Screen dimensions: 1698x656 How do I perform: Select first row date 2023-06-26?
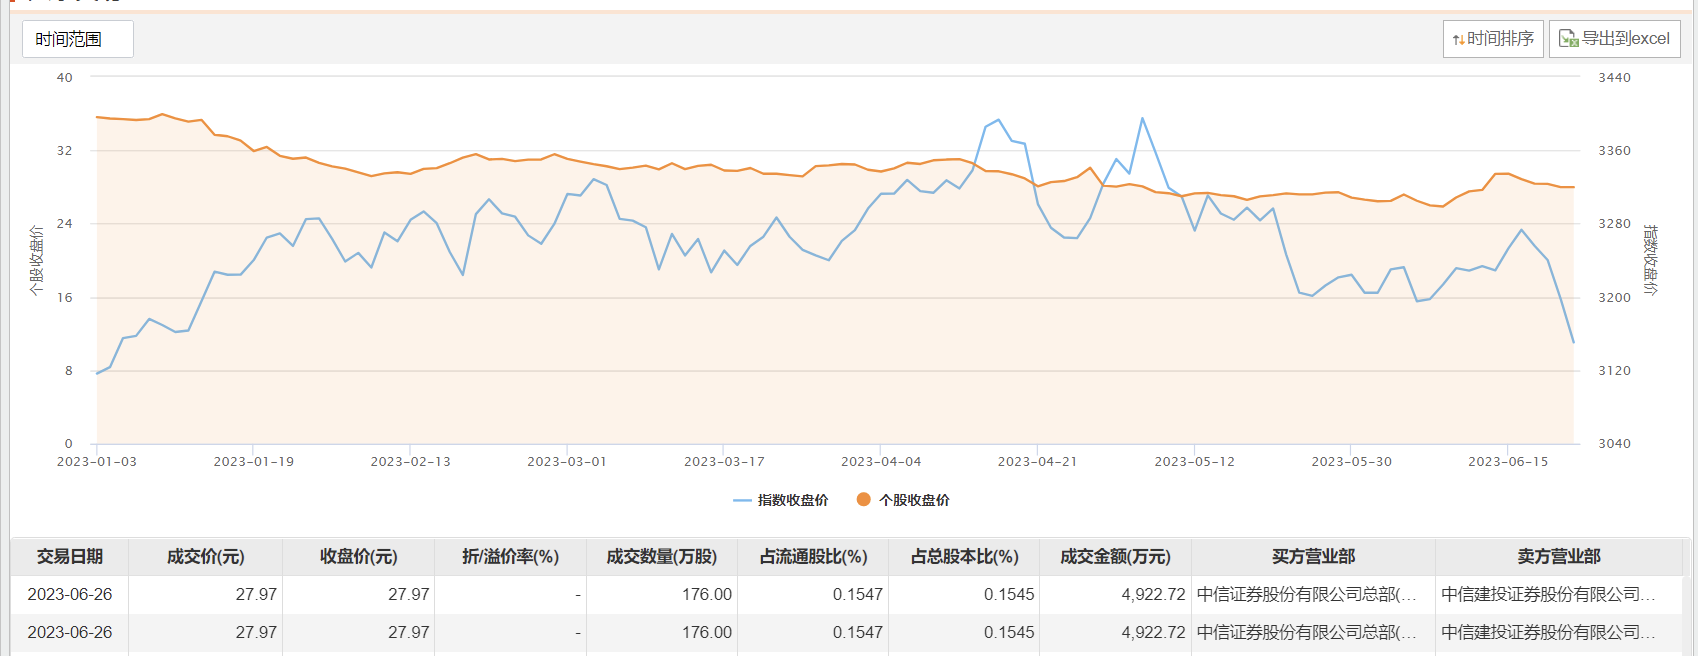70,594
